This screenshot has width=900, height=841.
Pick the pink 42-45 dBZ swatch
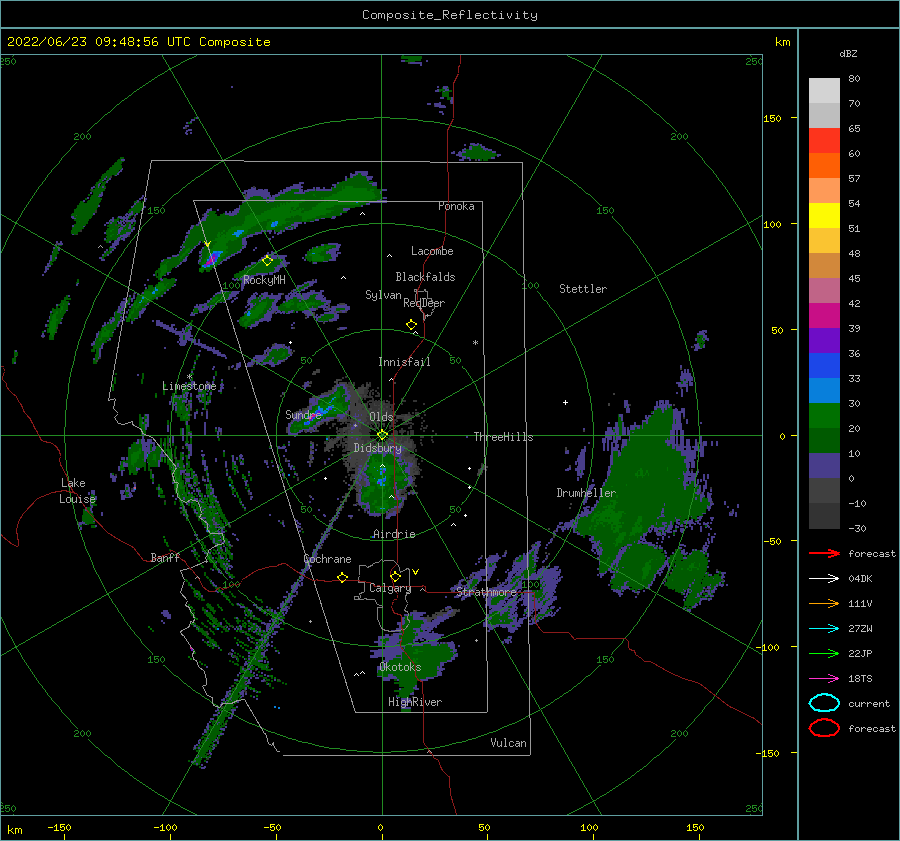coord(824,290)
